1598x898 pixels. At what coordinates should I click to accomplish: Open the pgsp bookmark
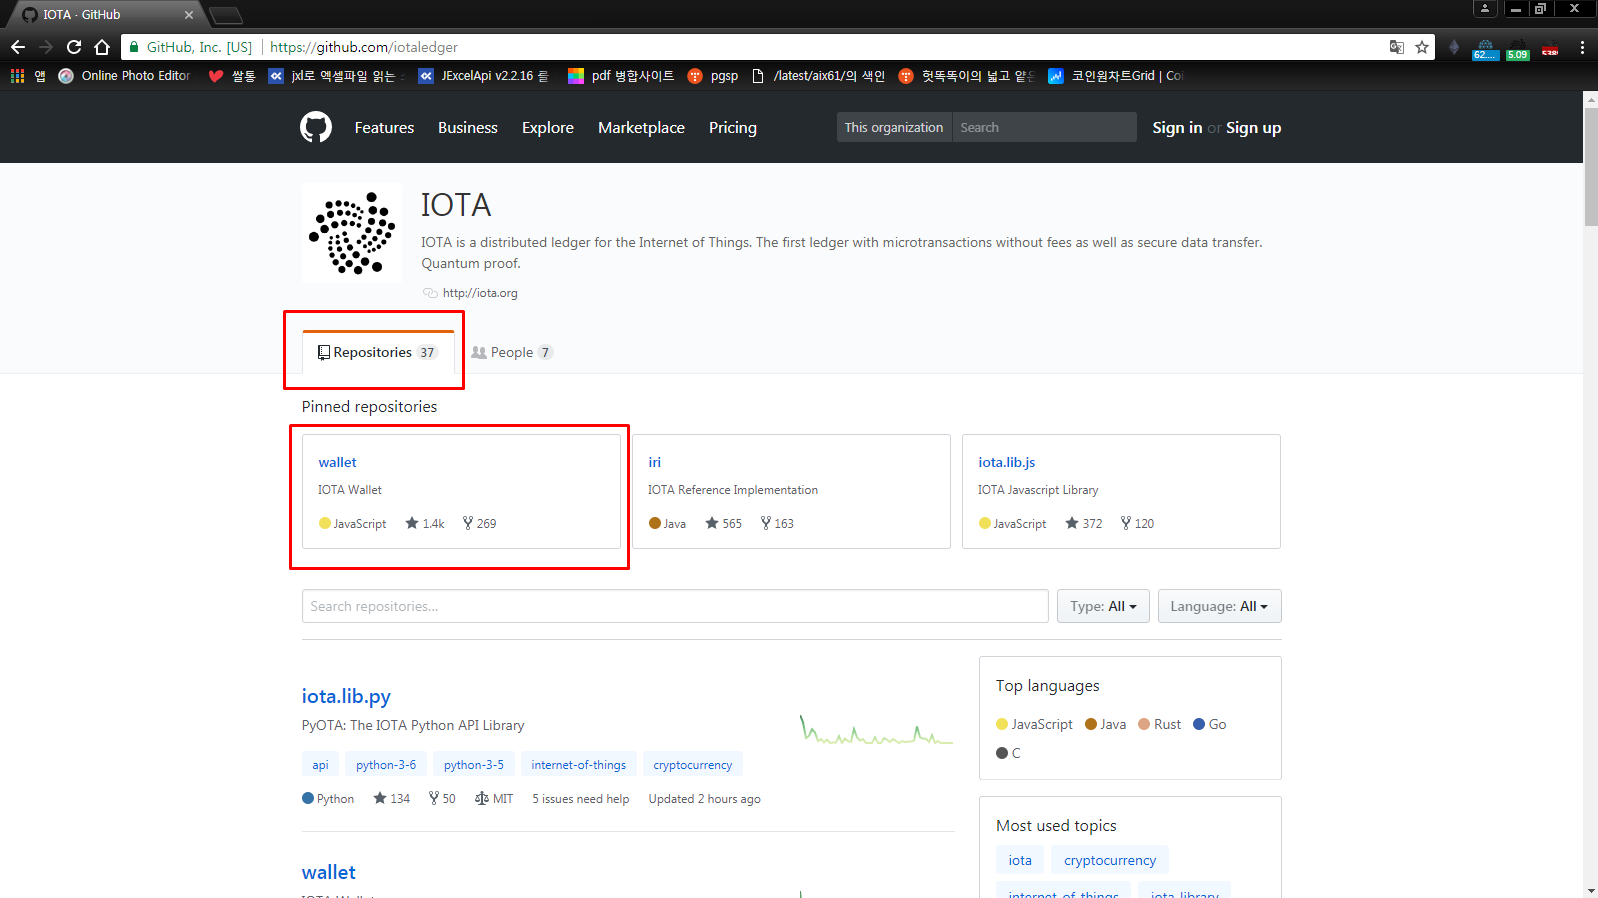tap(713, 76)
